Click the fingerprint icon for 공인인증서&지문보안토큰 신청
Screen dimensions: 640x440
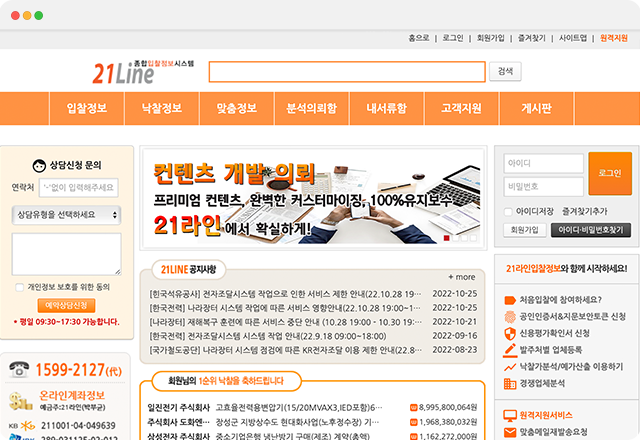pyautogui.click(x=510, y=317)
